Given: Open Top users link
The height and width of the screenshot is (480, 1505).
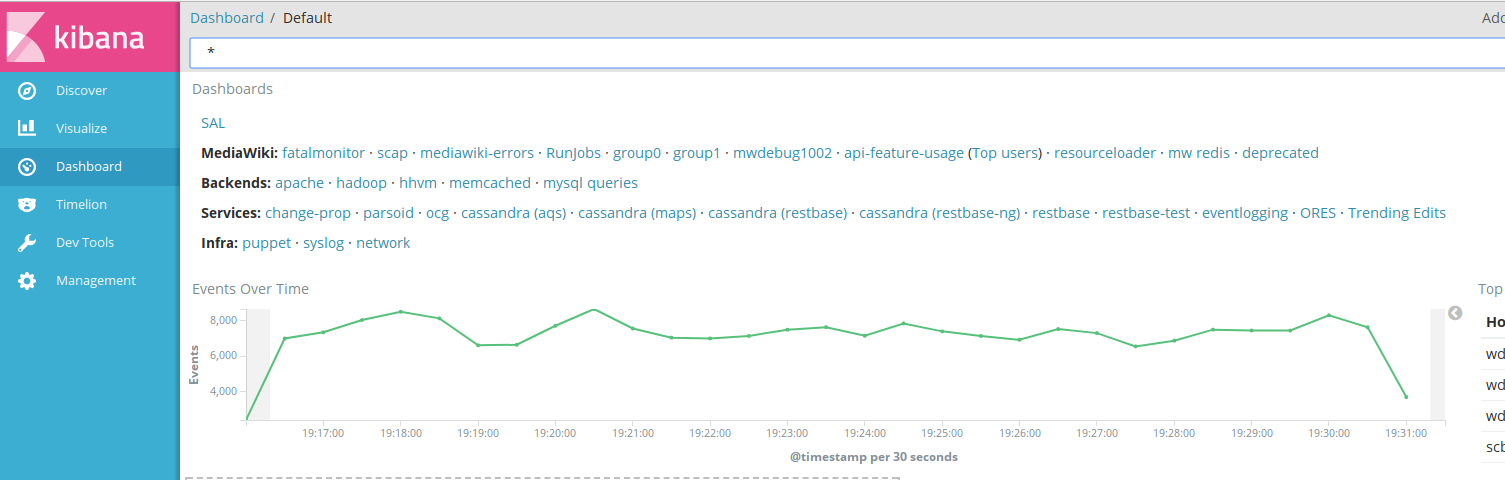Looking at the screenshot, I should [x=1006, y=153].
